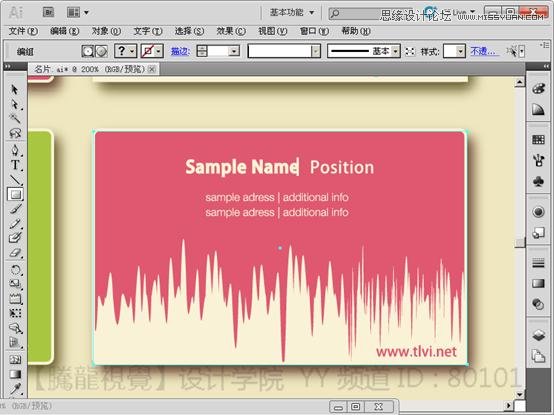Viewport: 554px width, 415px height.
Task: Open the brush definition dropdown
Action: [x=316, y=52]
